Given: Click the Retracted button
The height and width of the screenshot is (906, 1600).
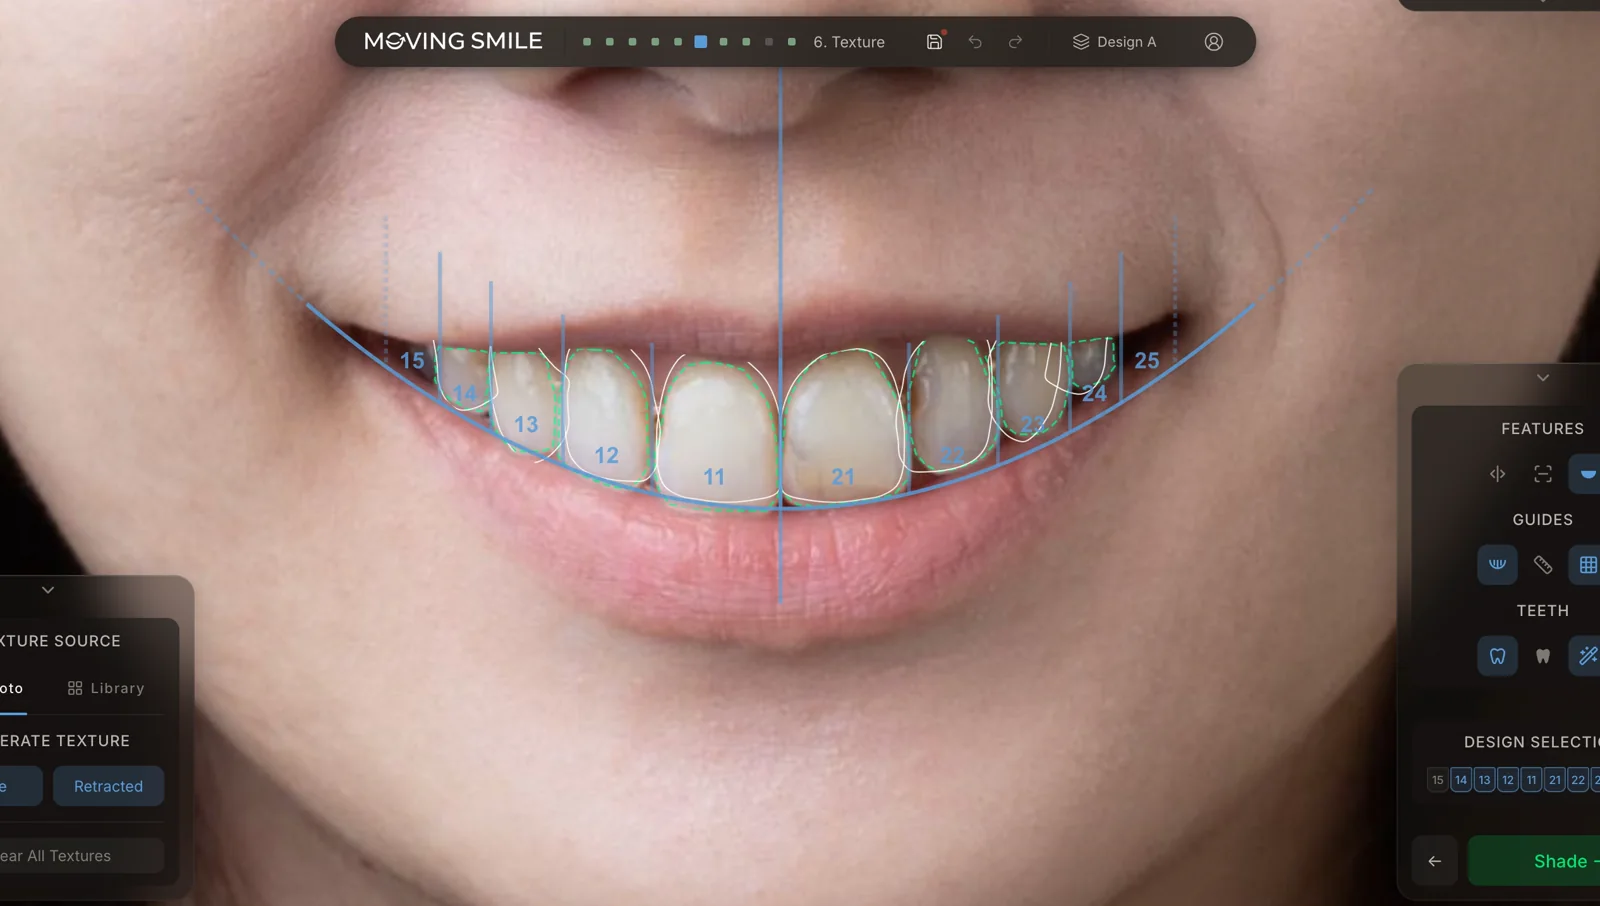Looking at the screenshot, I should pyautogui.click(x=108, y=786).
